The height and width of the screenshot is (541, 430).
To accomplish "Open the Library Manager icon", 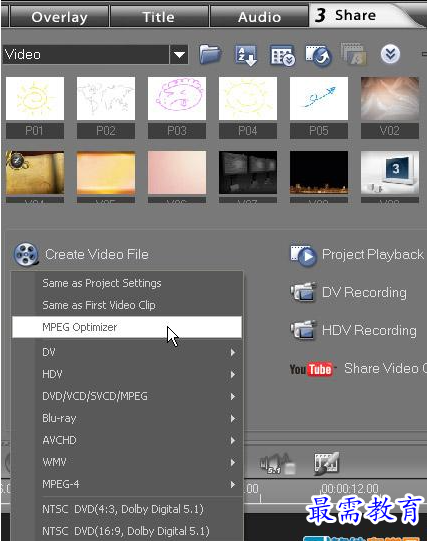I will (282, 55).
